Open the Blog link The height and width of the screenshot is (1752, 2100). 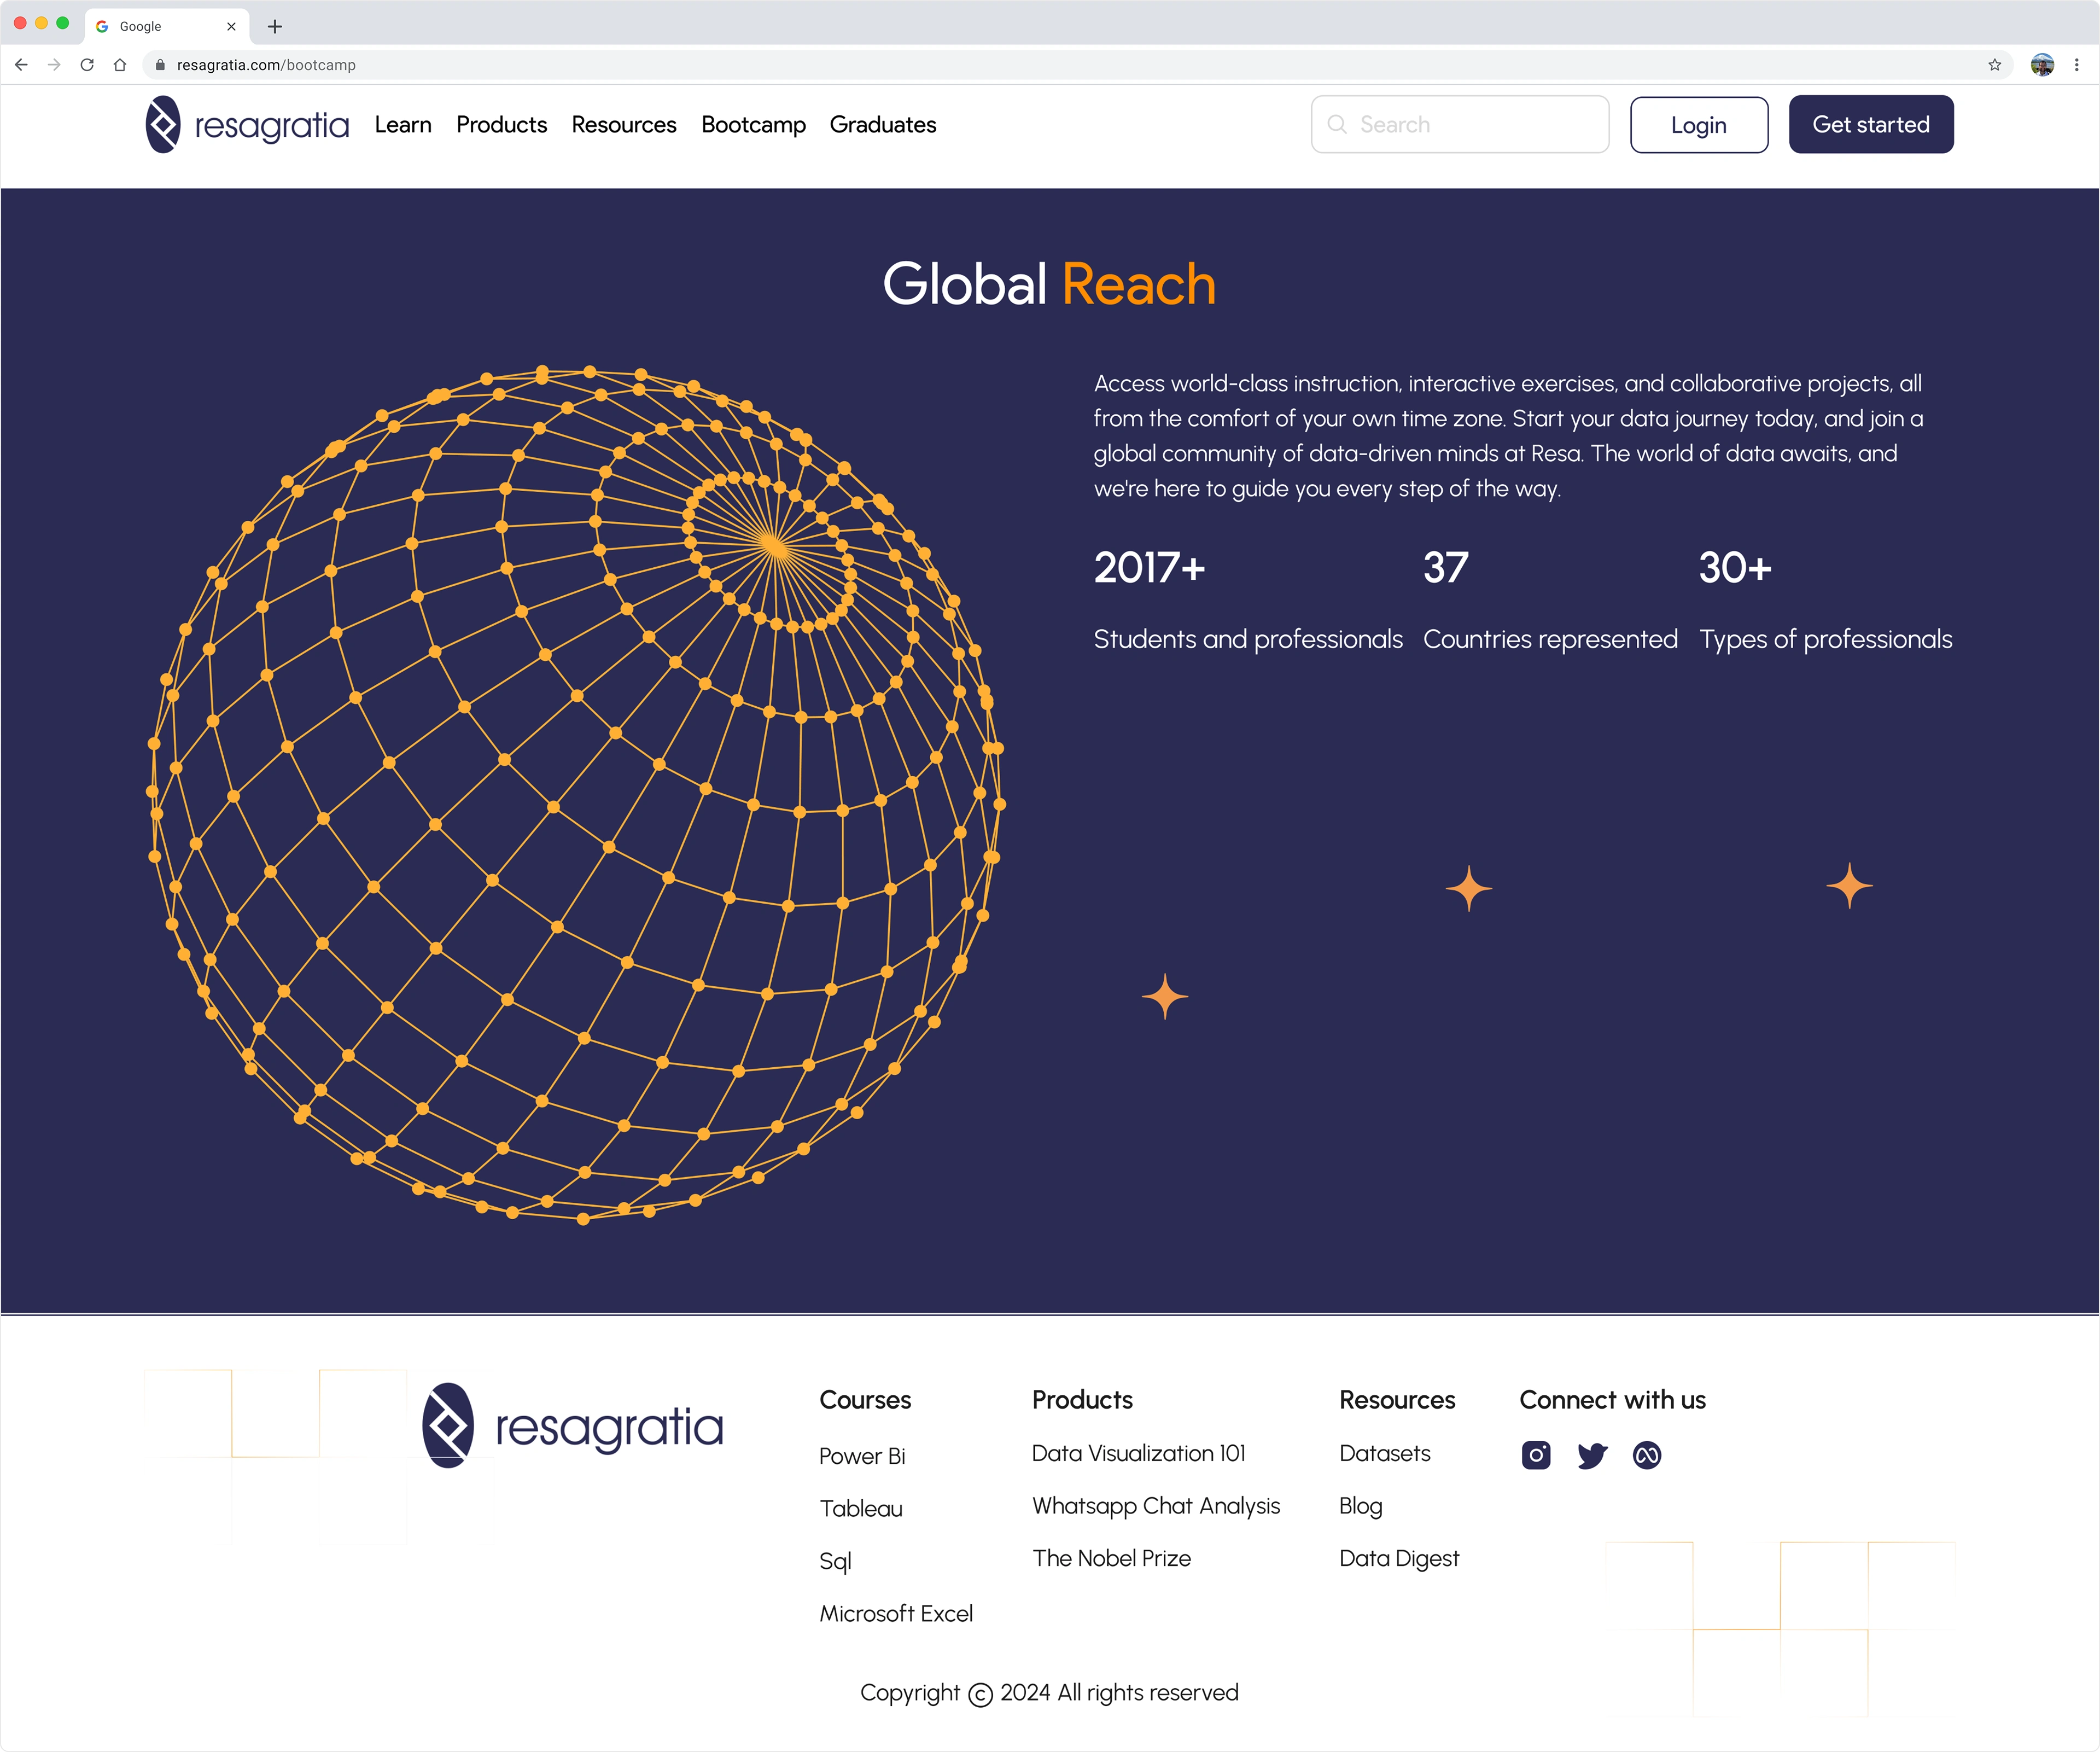(1361, 1506)
